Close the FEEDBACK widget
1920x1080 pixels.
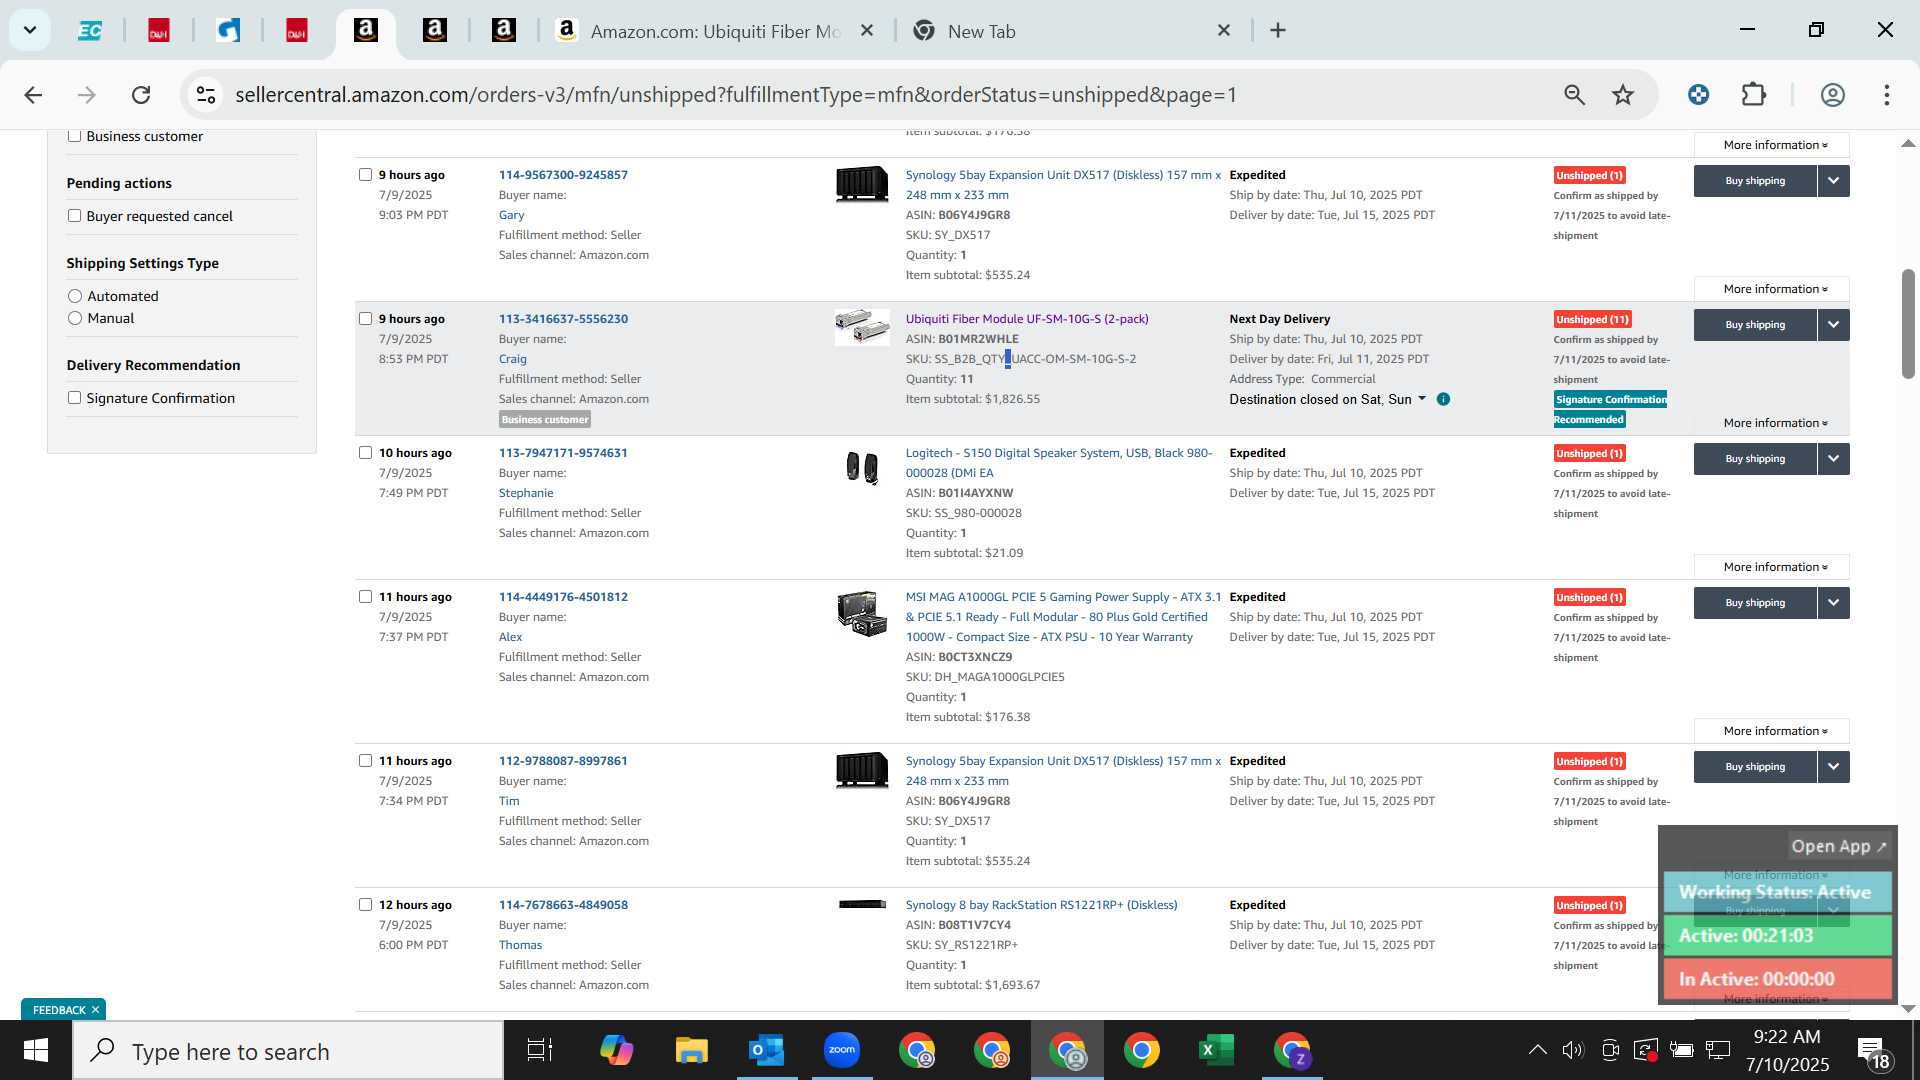[x=96, y=1010]
